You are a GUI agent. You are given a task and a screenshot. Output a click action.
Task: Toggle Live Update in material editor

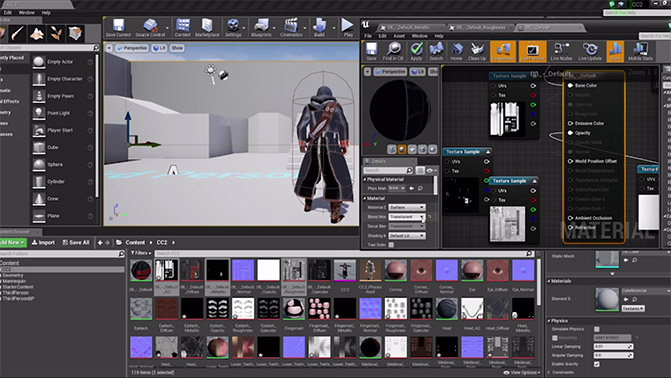[590, 51]
